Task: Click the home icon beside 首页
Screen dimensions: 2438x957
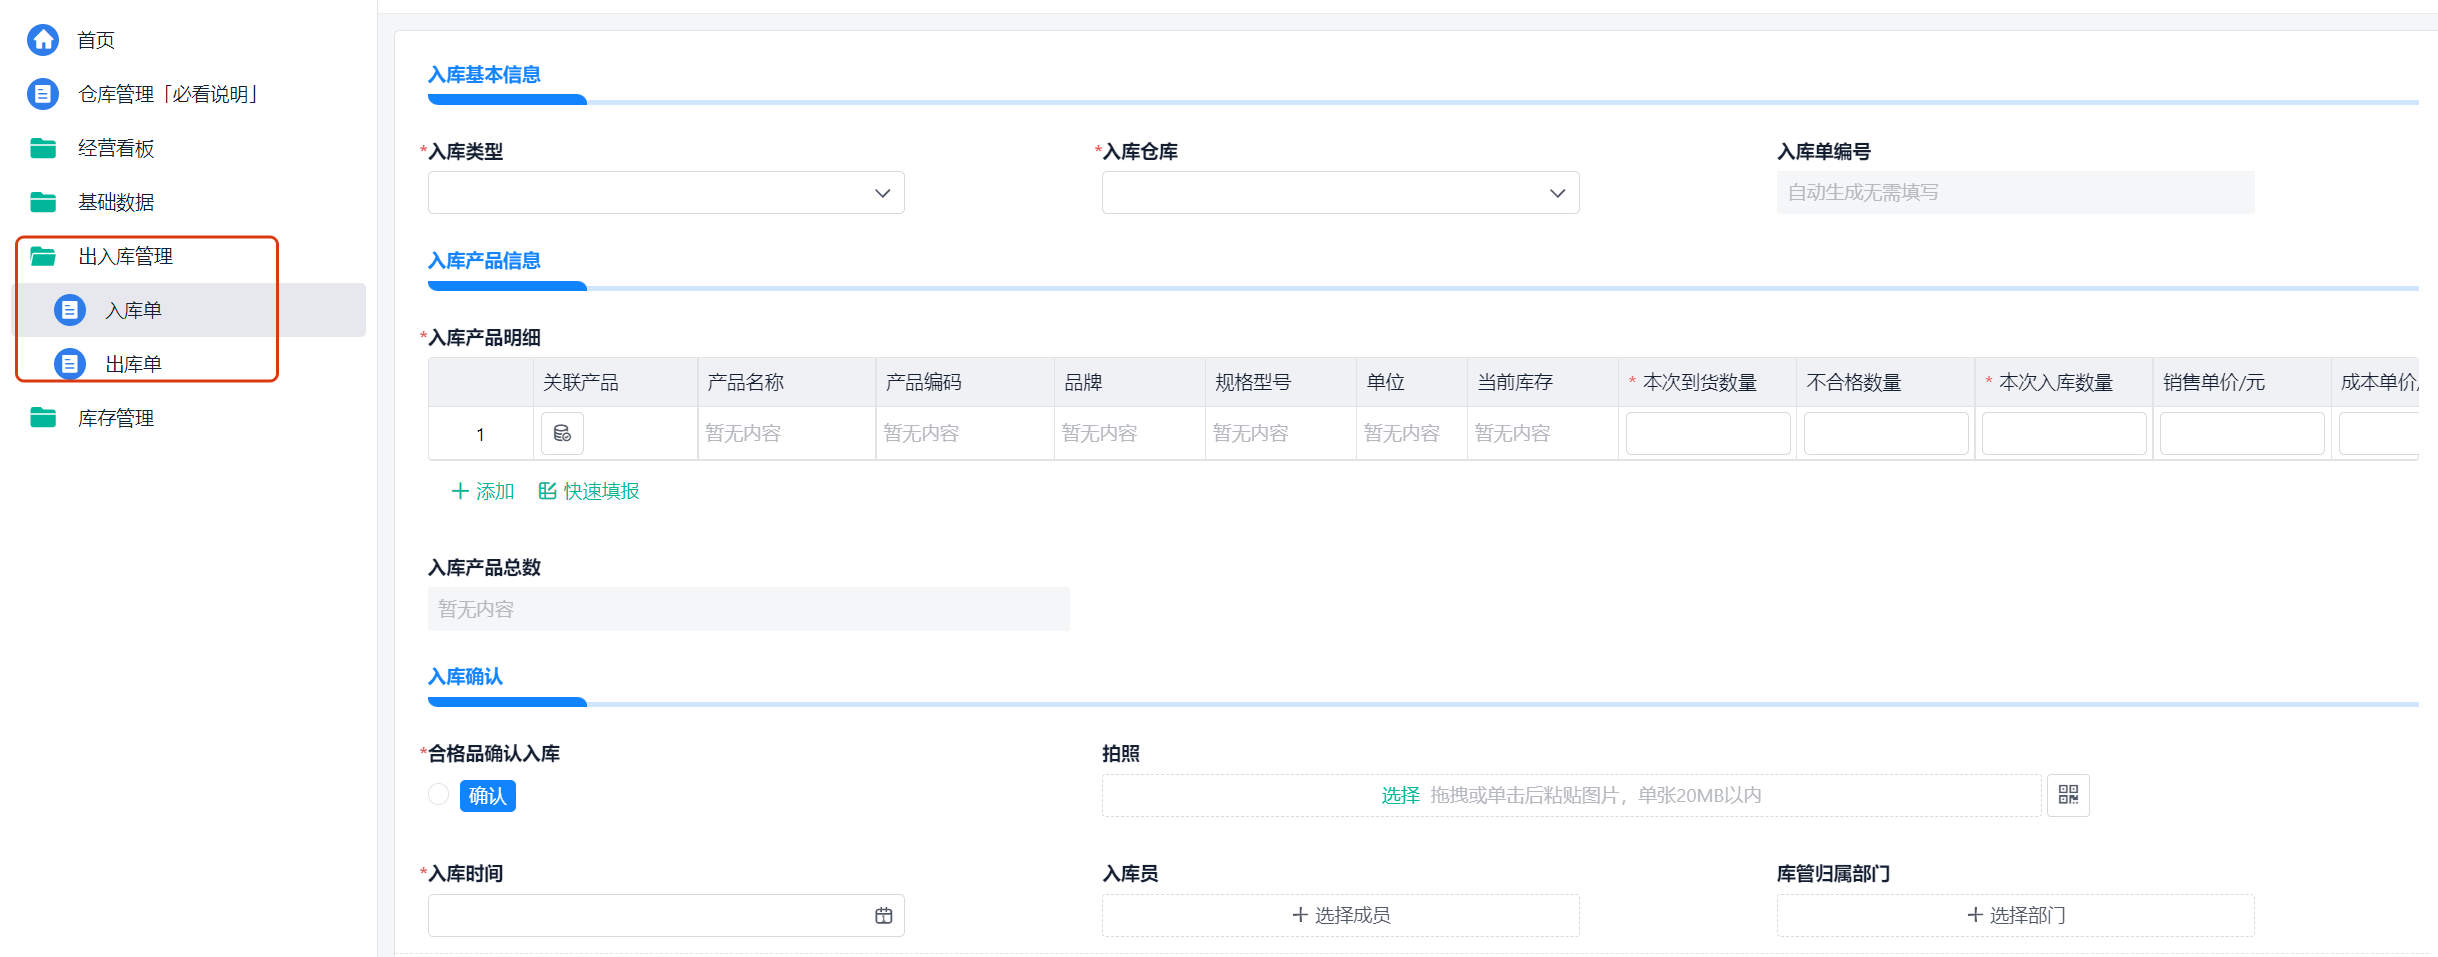Action: point(43,40)
